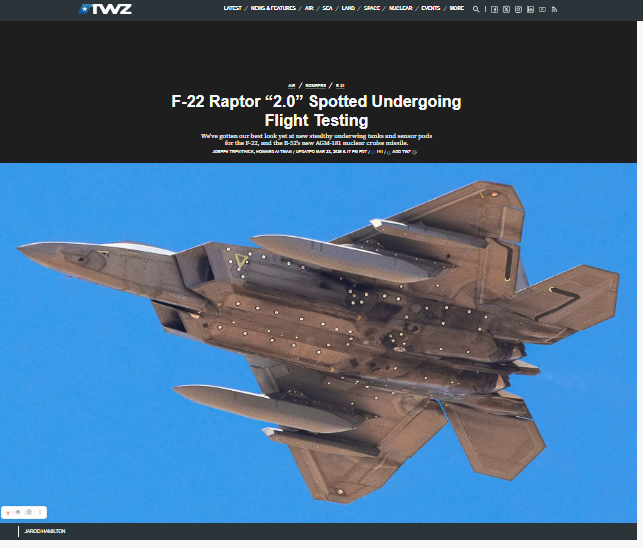
Task: Follow the last breadcrumb link after Bombers
Action: (340, 85)
